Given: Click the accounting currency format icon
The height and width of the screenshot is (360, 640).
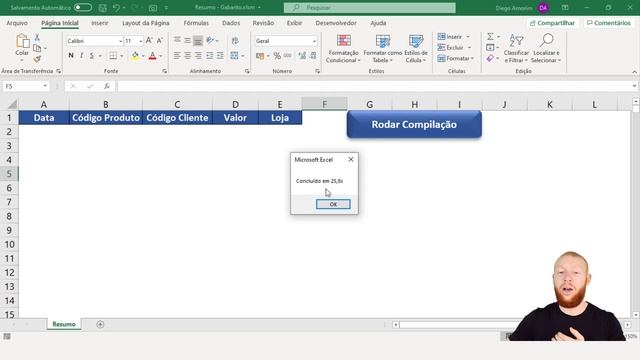Looking at the screenshot, I should pos(260,56).
